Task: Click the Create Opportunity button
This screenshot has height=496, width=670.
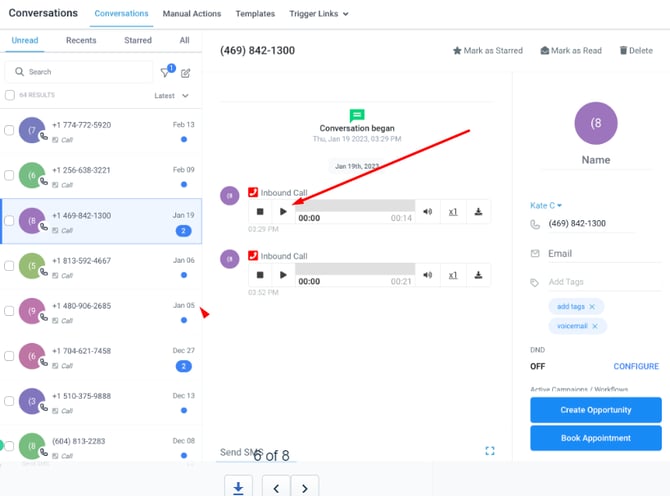Action: (595, 410)
